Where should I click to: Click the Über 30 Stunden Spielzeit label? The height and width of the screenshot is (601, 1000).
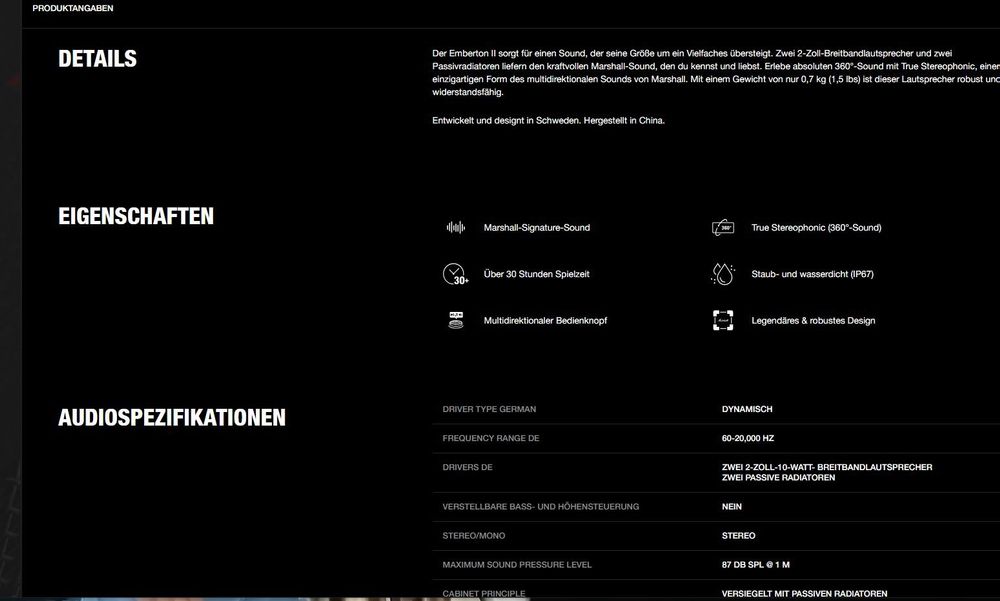(536, 274)
